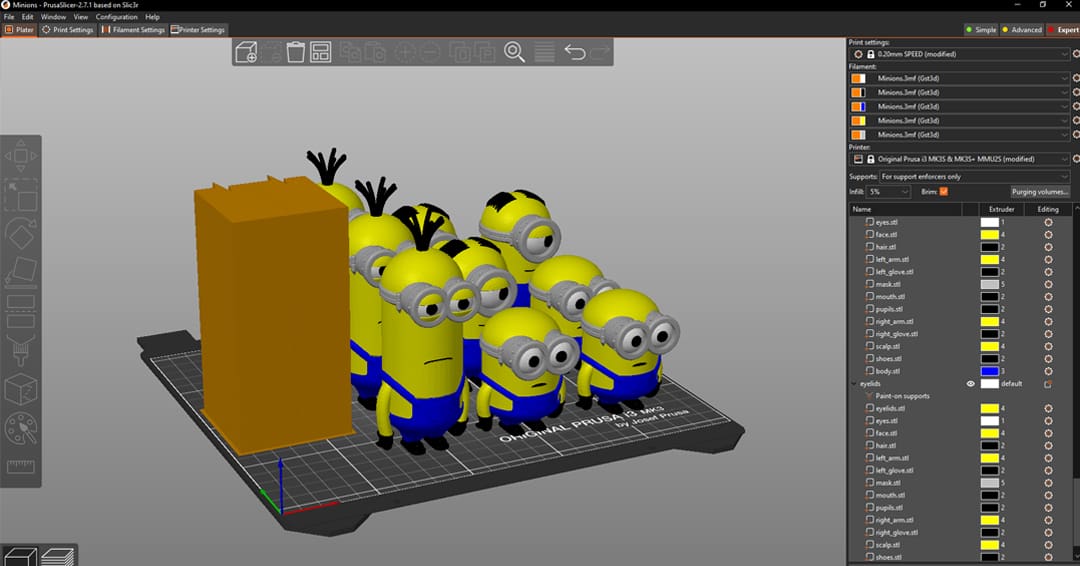Open the Printer preset dropdown
The height and width of the screenshot is (566, 1080).
(959, 159)
